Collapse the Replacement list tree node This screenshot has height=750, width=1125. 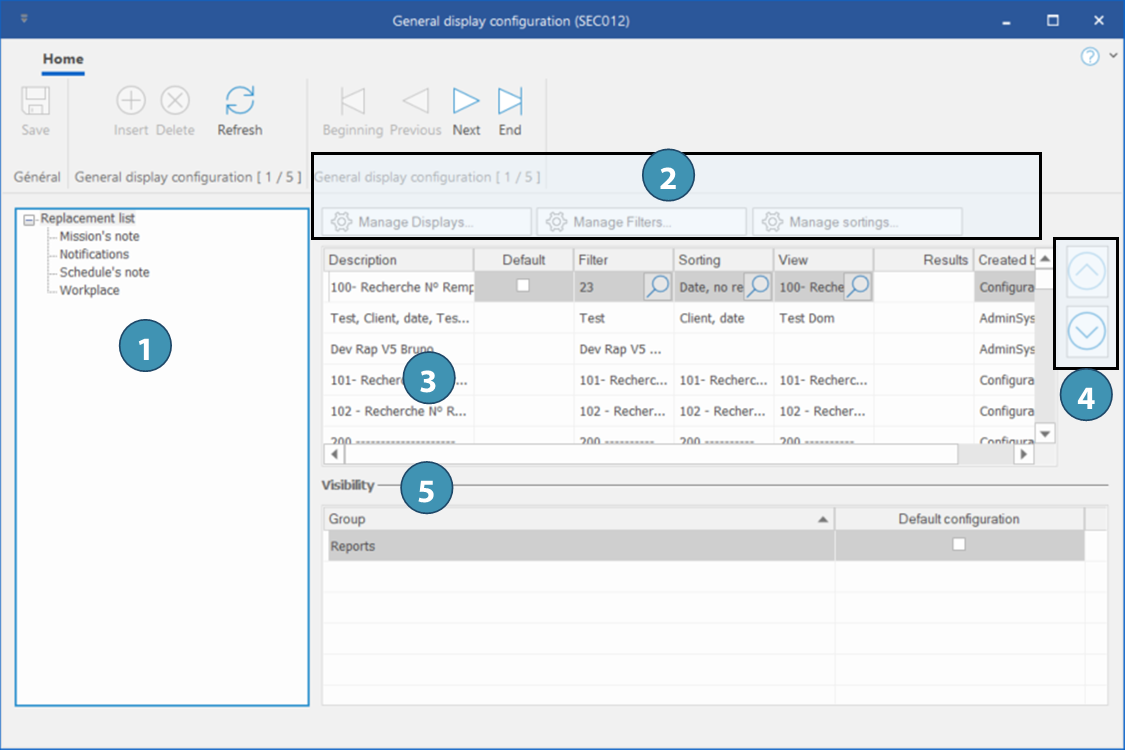pyautogui.click(x=29, y=219)
